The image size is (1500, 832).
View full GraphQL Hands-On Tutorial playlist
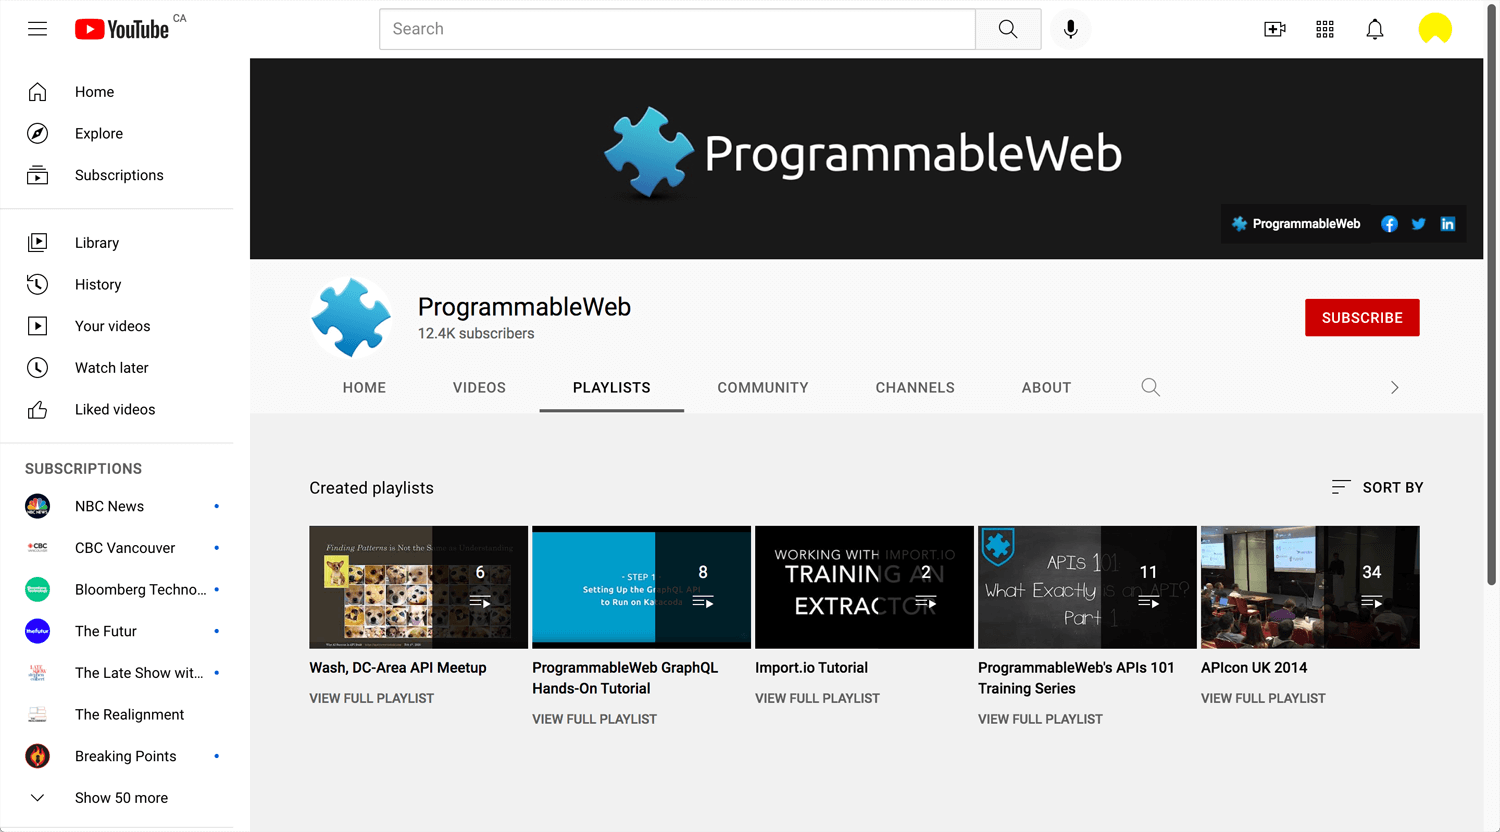tap(594, 719)
